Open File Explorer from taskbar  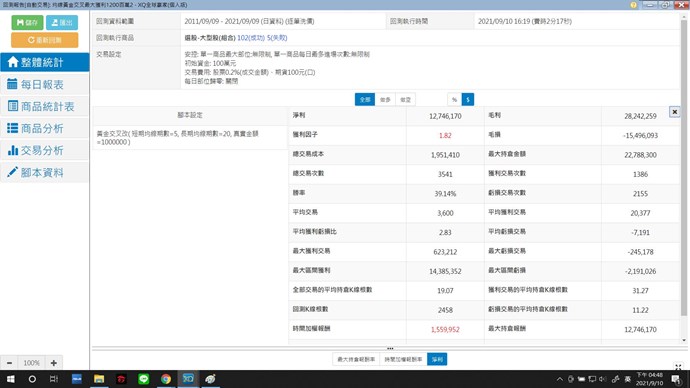click(99, 379)
